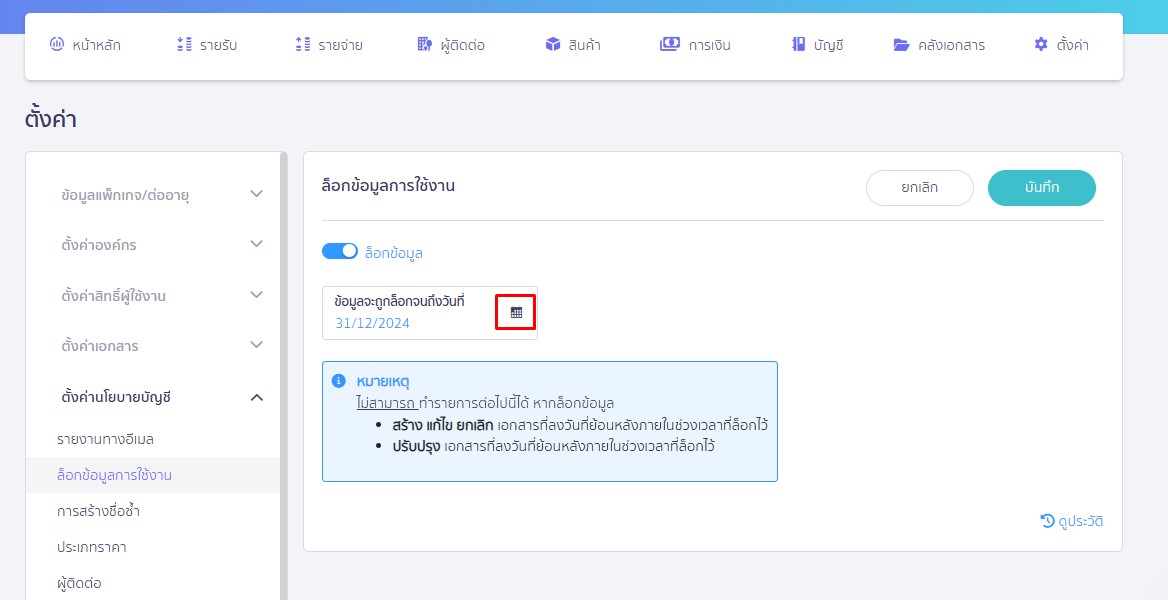The image size is (1168, 600).
Task: Toggle the ล็อกข้อมูล switch
Action: pyautogui.click(x=340, y=252)
